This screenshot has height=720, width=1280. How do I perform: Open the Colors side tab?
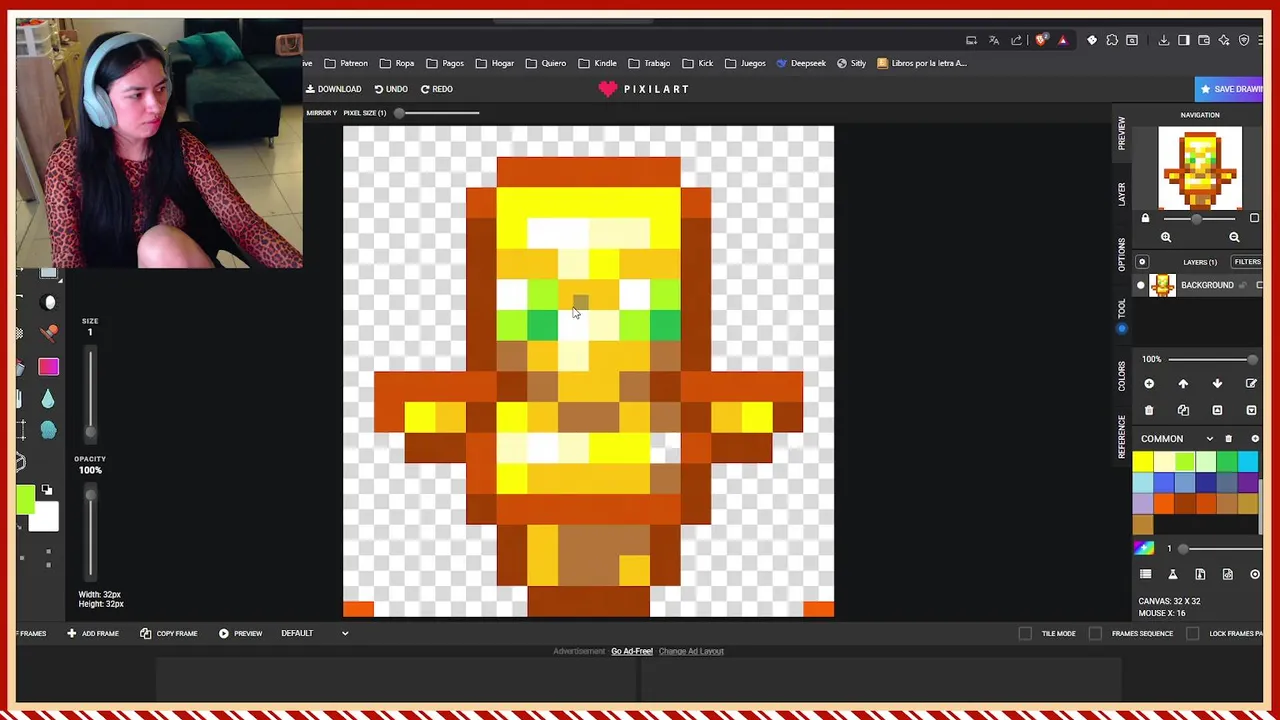tap(1122, 376)
